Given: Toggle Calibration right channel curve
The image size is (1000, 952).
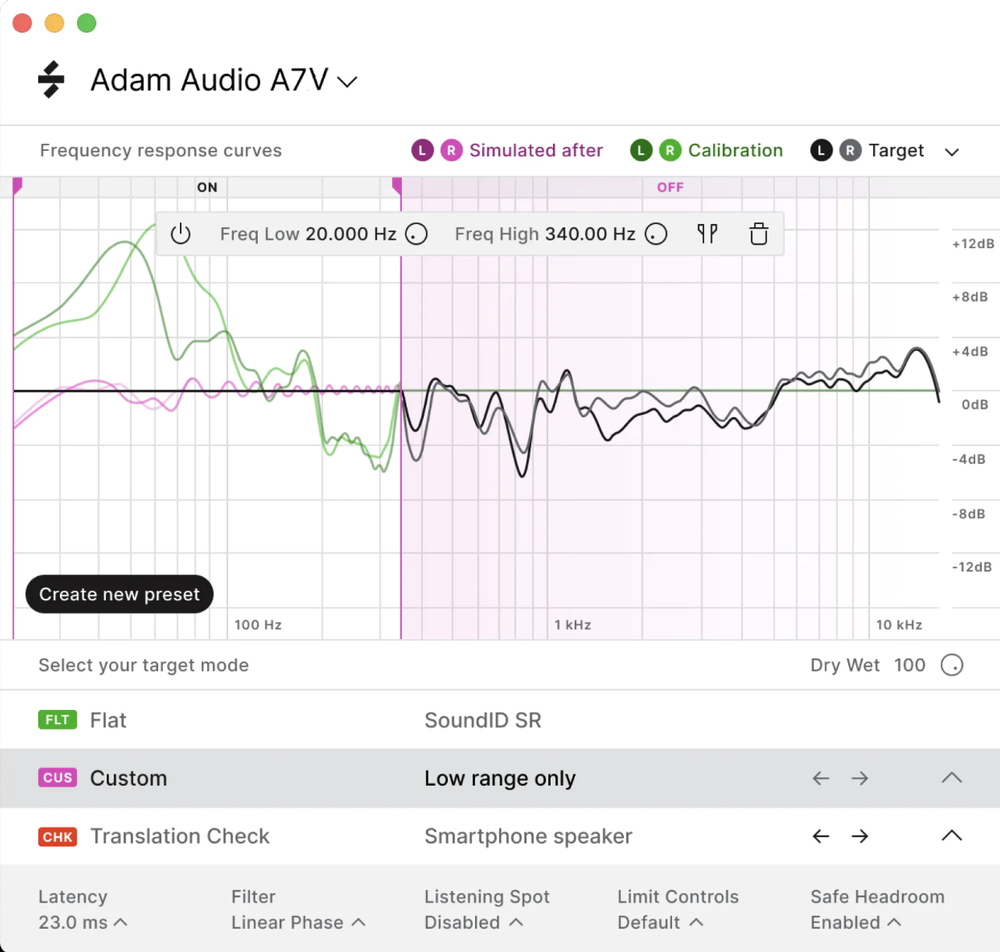Looking at the screenshot, I should tap(670, 150).
